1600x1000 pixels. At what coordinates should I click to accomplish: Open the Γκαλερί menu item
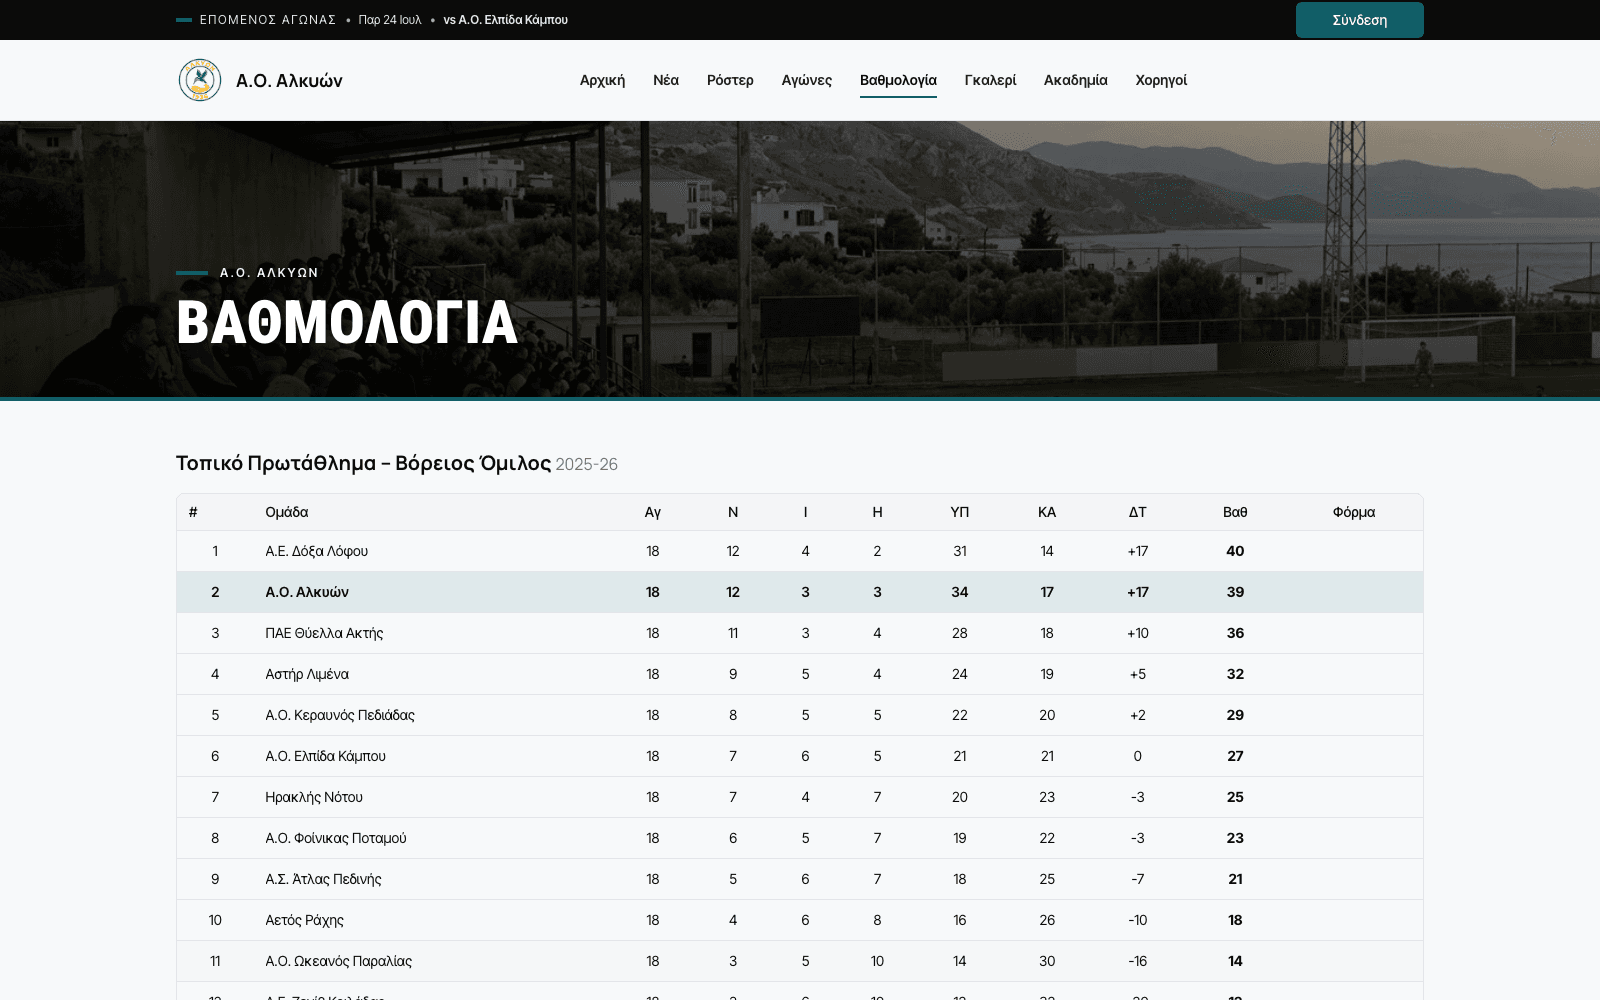(x=990, y=80)
